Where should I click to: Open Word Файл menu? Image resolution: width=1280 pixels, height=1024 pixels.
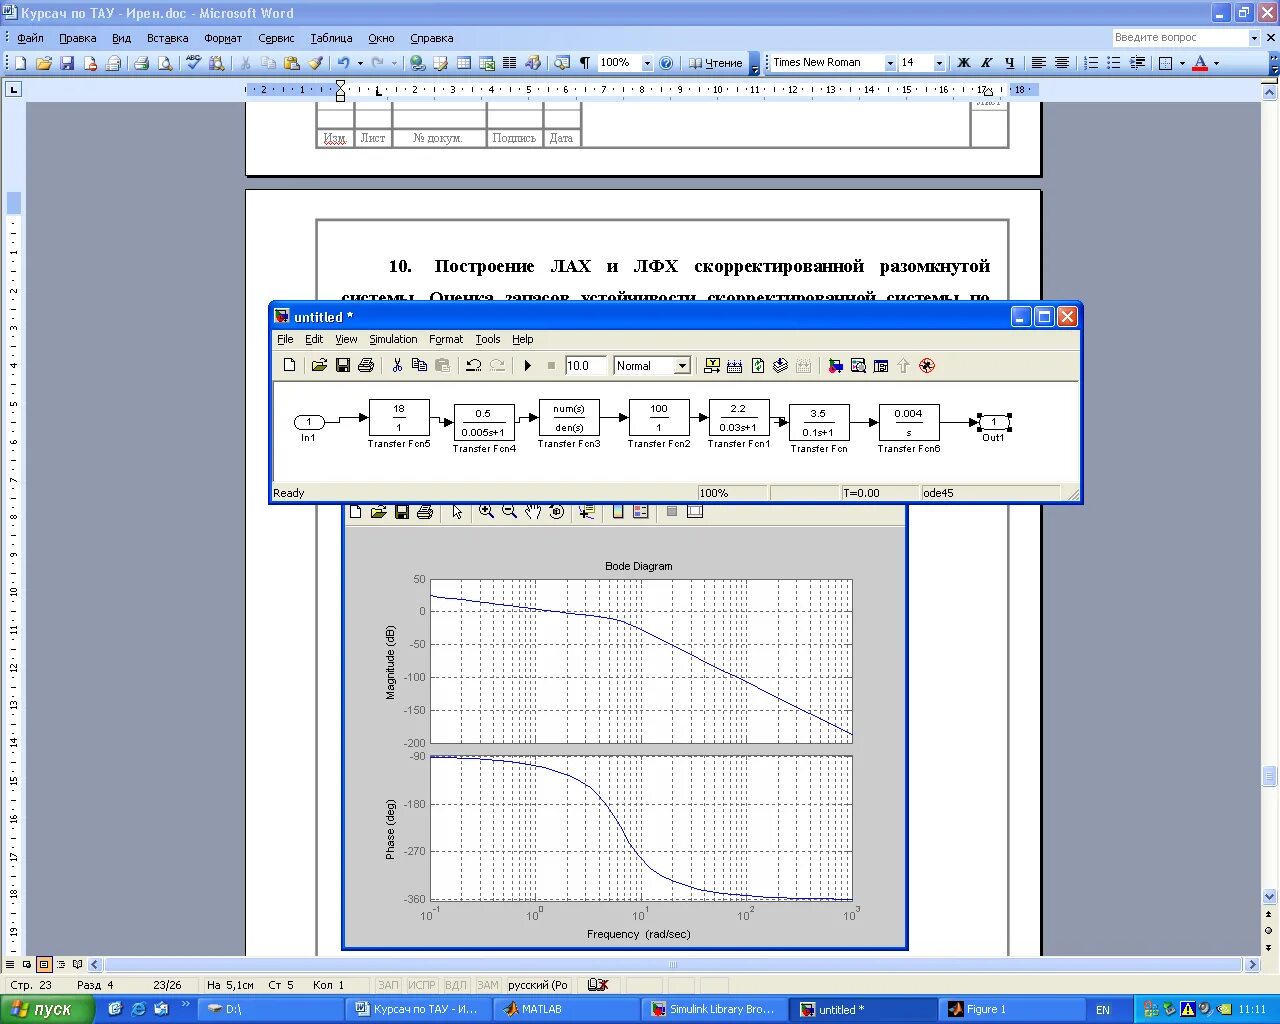(30, 38)
